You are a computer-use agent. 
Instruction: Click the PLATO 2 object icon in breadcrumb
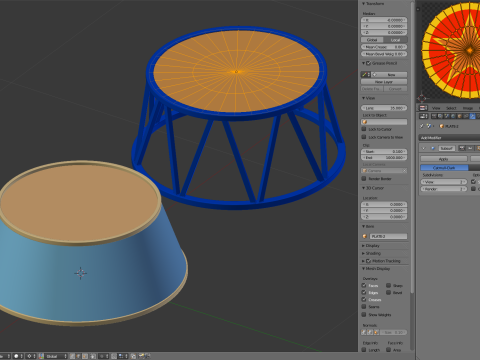tap(442, 126)
